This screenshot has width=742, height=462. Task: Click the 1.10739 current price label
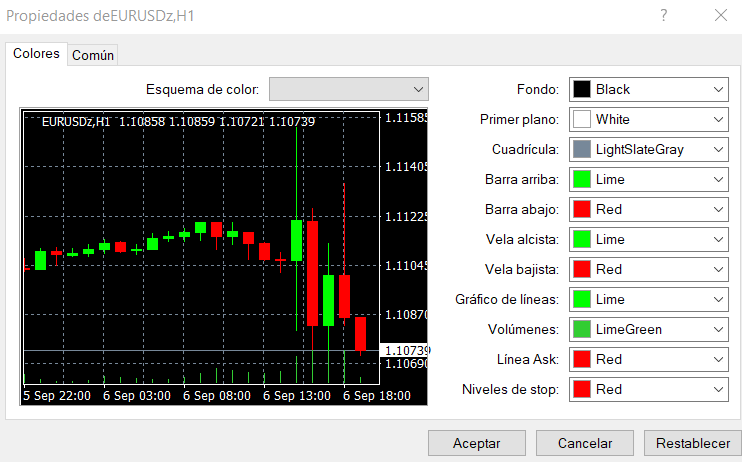click(x=406, y=350)
